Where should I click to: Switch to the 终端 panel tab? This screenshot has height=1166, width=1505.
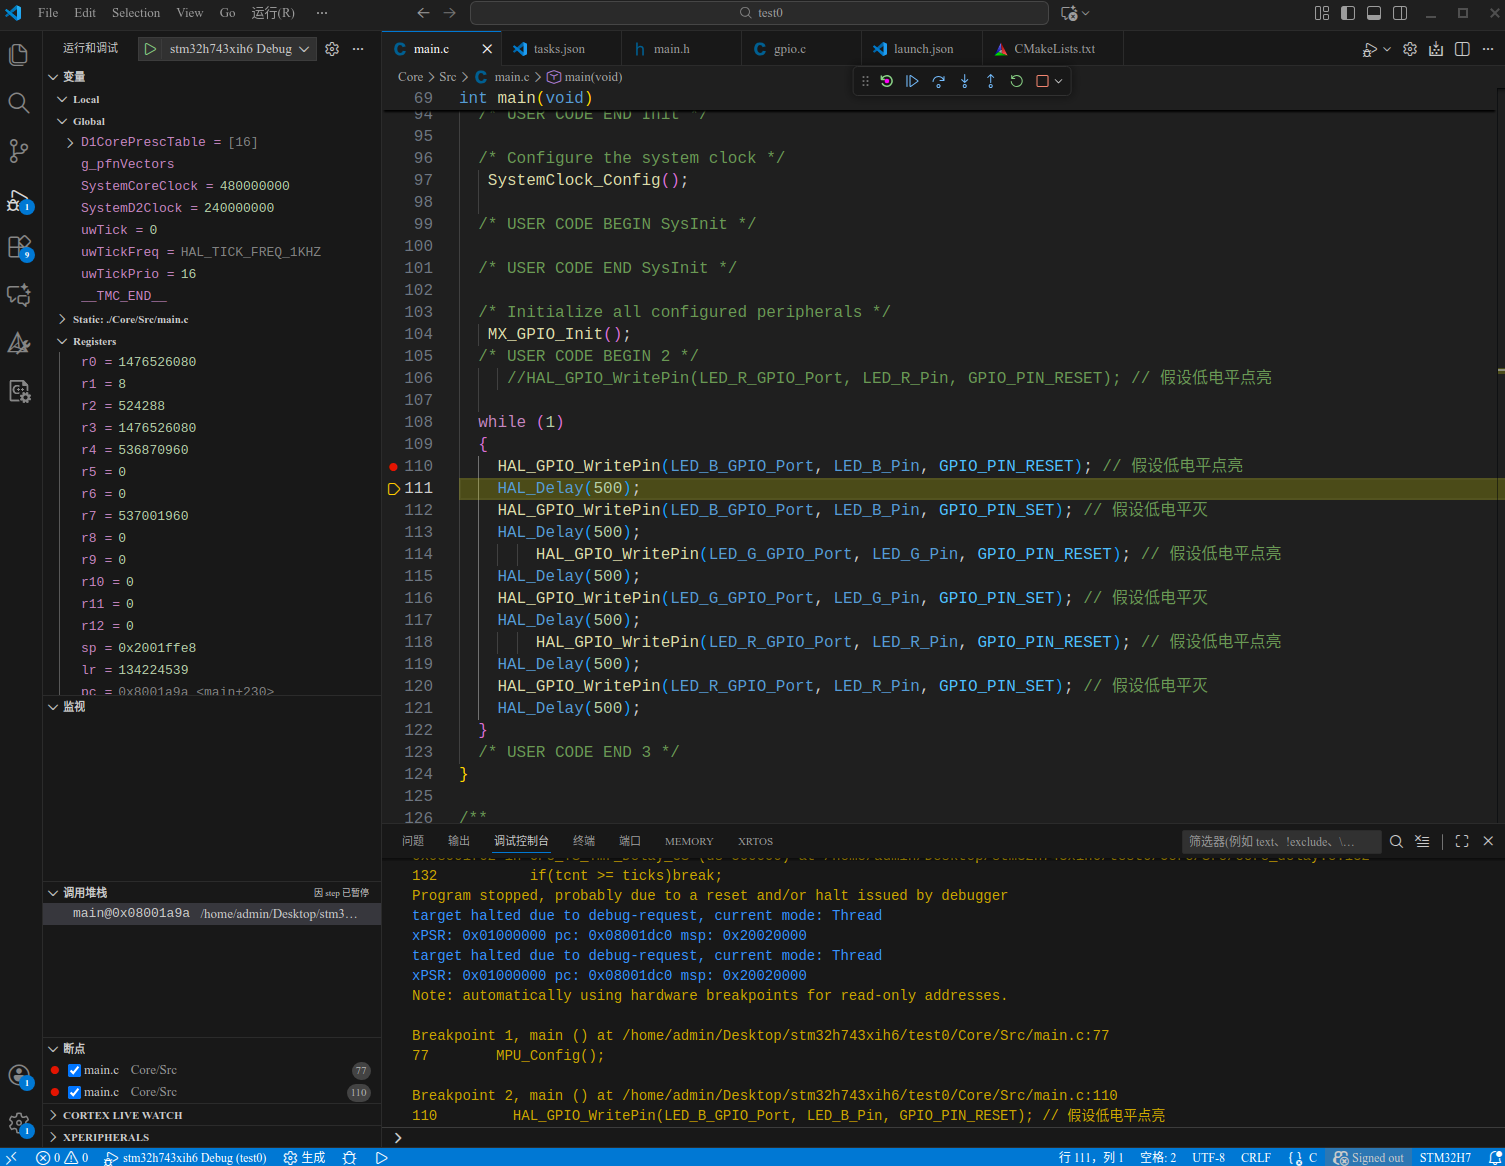584,841
